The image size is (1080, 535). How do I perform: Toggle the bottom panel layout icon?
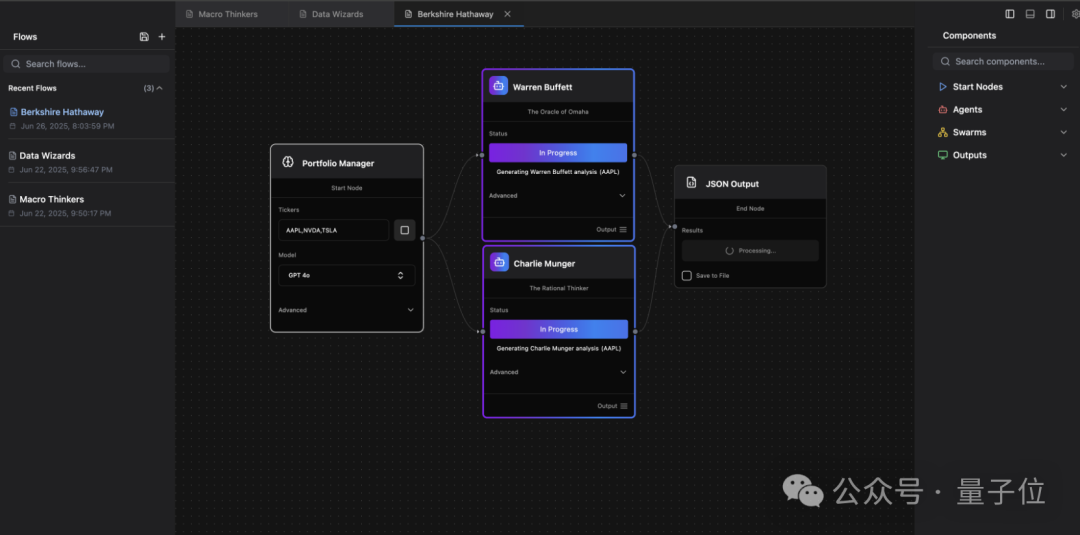click(x=1030, y=14)
